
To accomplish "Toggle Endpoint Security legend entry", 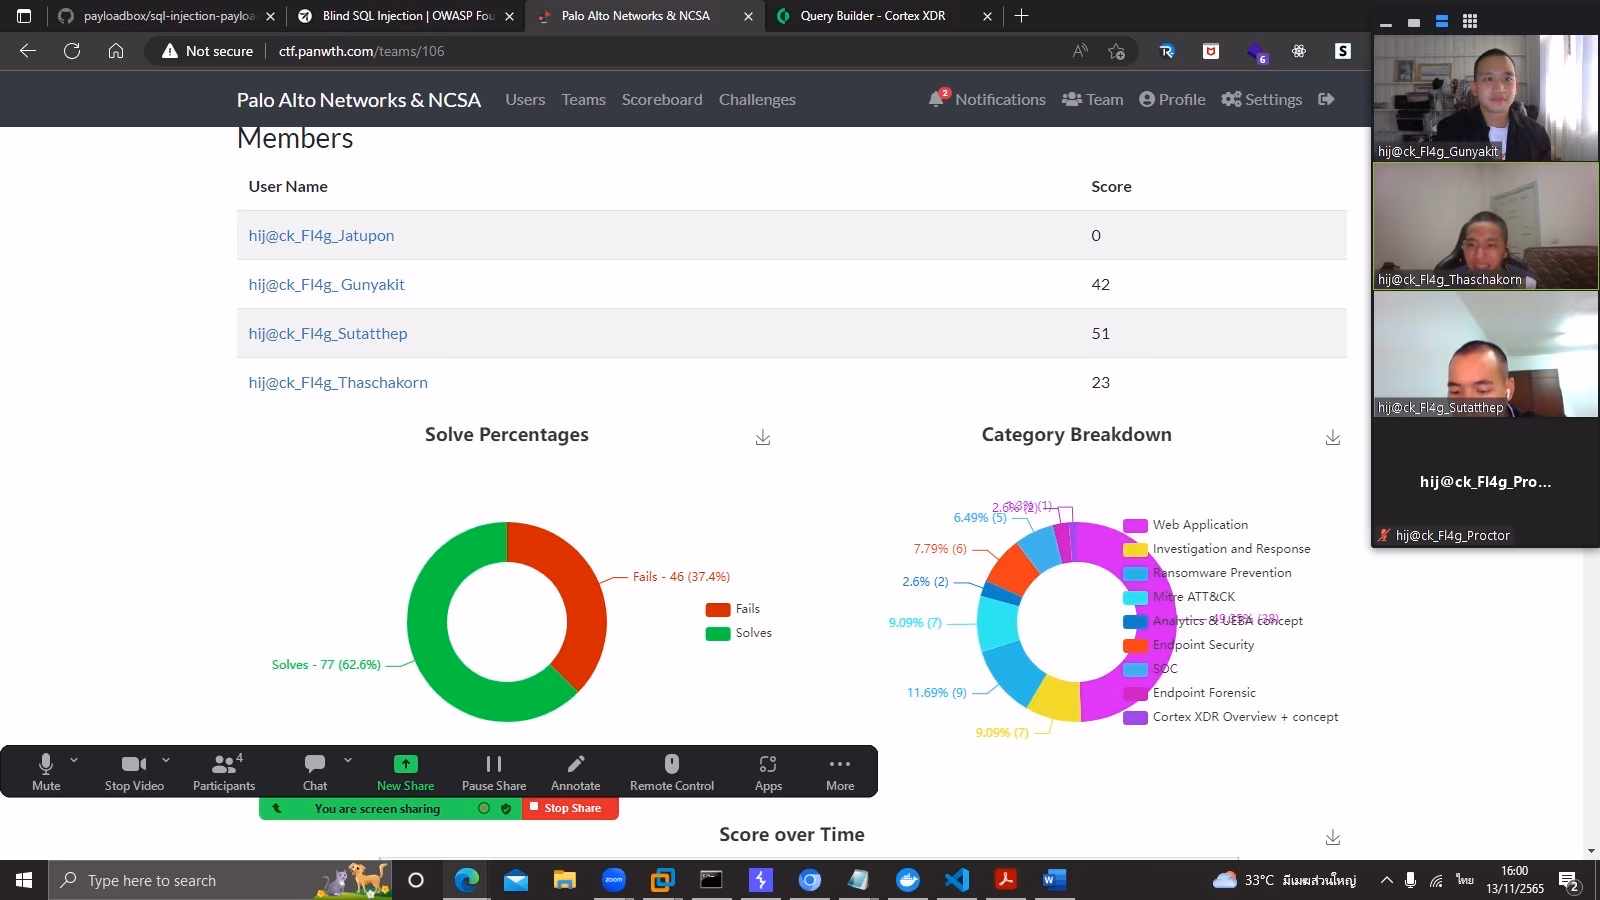I will click(1189, 645).
